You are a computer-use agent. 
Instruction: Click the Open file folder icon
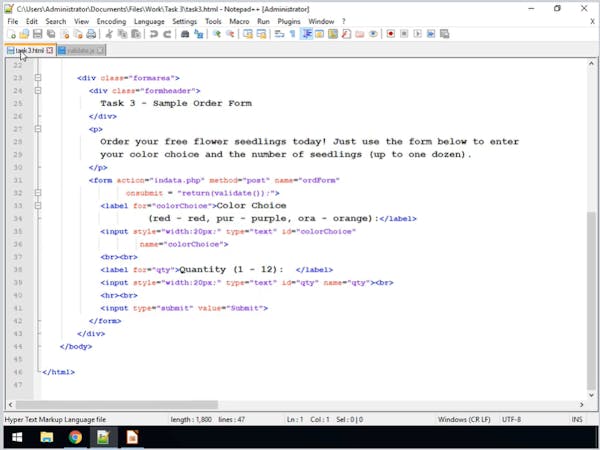pyautogui.click(x=24, y=34)
